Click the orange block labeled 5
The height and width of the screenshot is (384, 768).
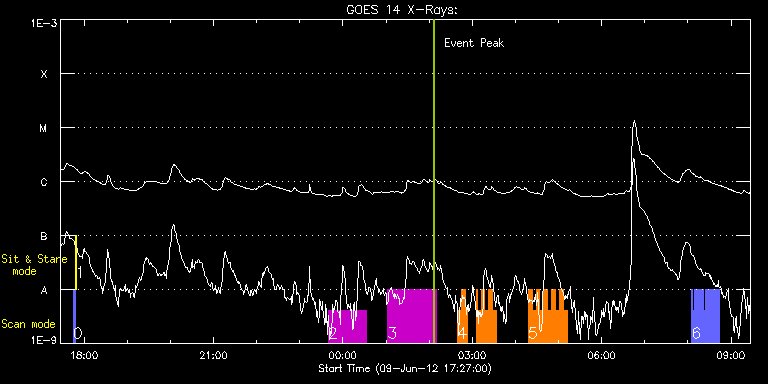coord(548,316)
